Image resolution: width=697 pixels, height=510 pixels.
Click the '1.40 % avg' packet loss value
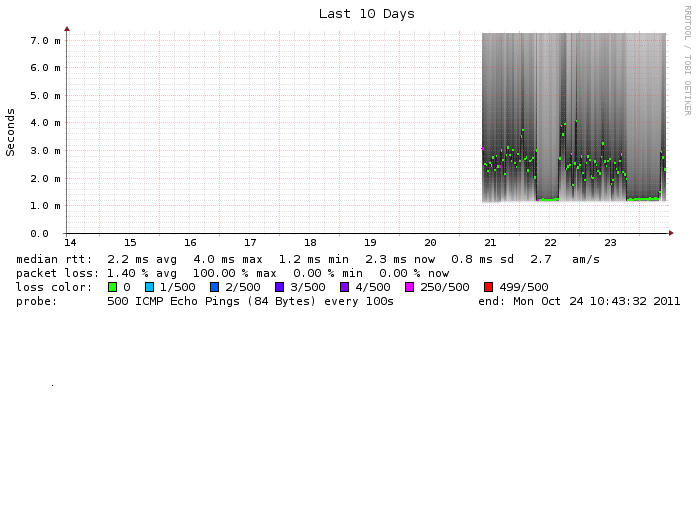pos(142,273)
